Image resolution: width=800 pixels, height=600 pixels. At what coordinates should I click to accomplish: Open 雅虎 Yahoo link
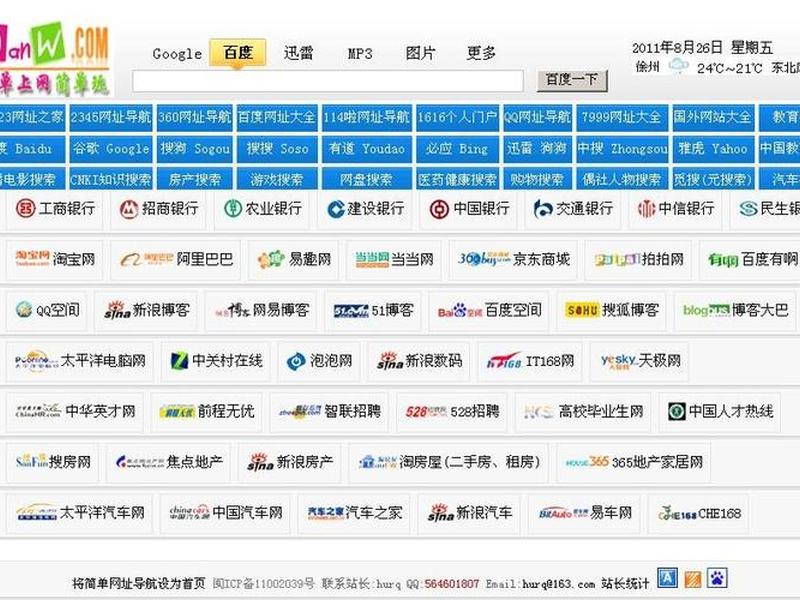(713, 148)
